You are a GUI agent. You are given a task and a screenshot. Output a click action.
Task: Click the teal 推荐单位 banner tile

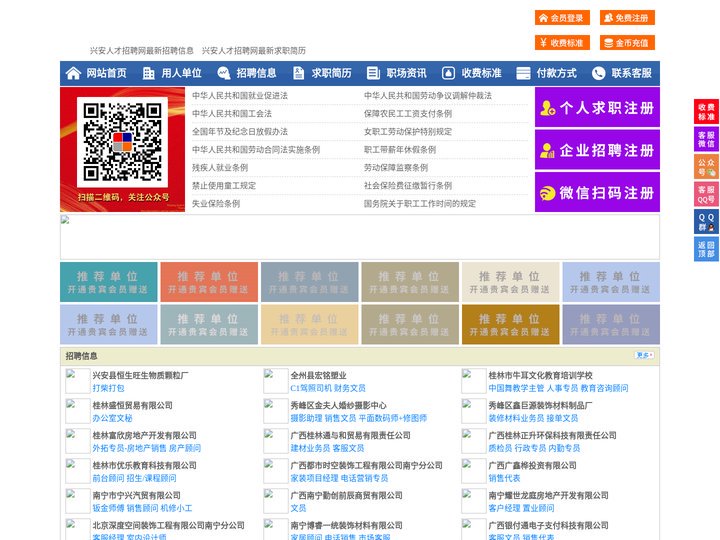pos(109,282)
